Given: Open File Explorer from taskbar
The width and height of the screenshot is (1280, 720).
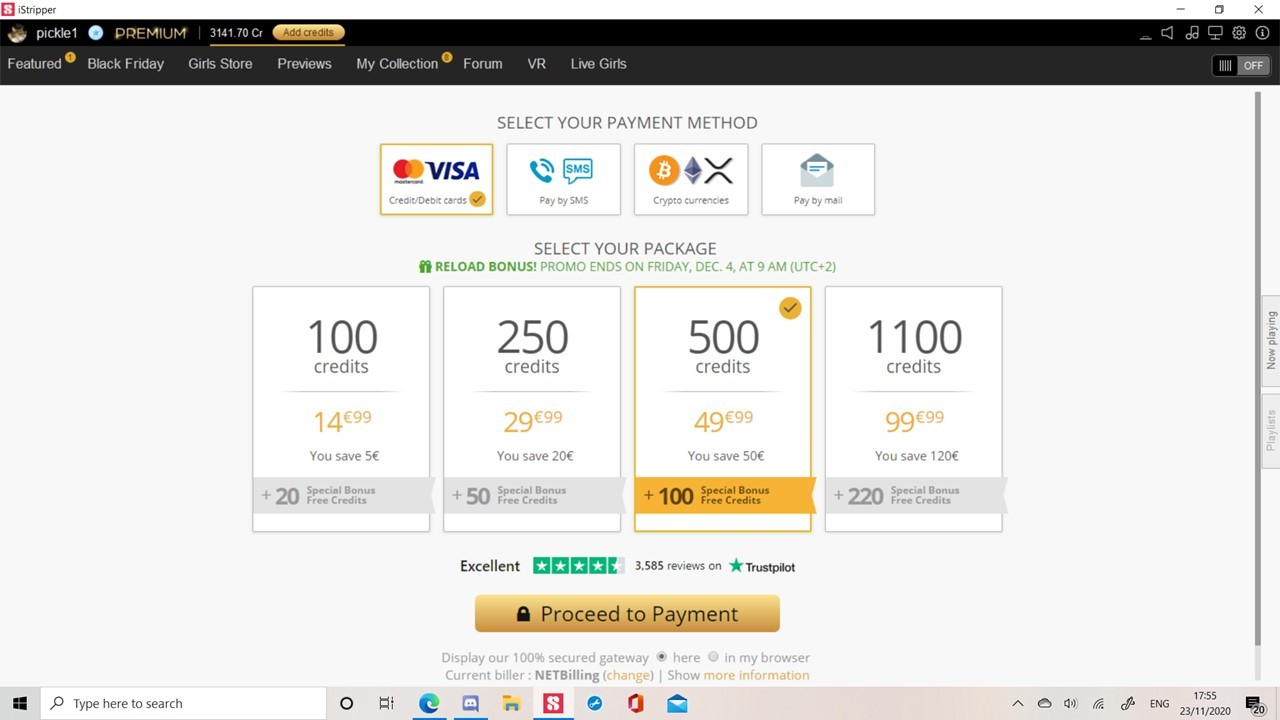Looking at the screenshot, I should pos(511,703).
